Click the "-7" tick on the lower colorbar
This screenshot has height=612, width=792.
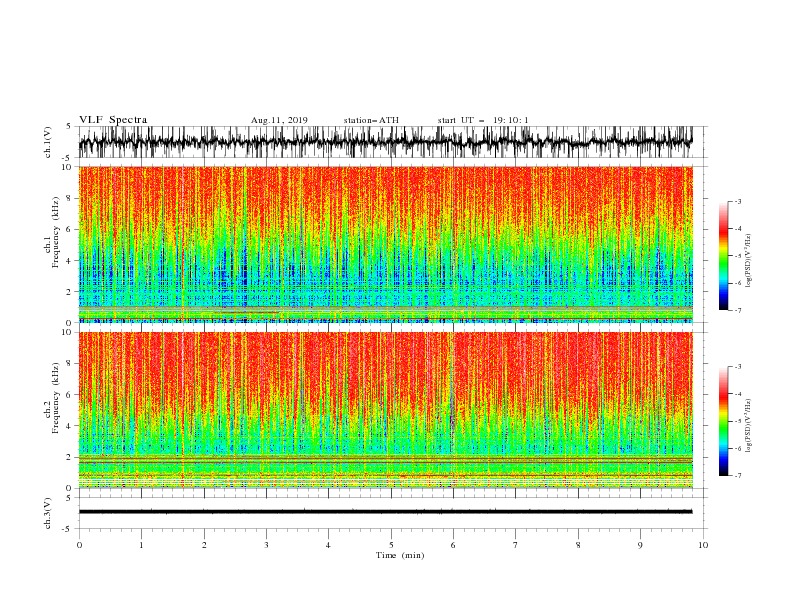coord(737,475)
